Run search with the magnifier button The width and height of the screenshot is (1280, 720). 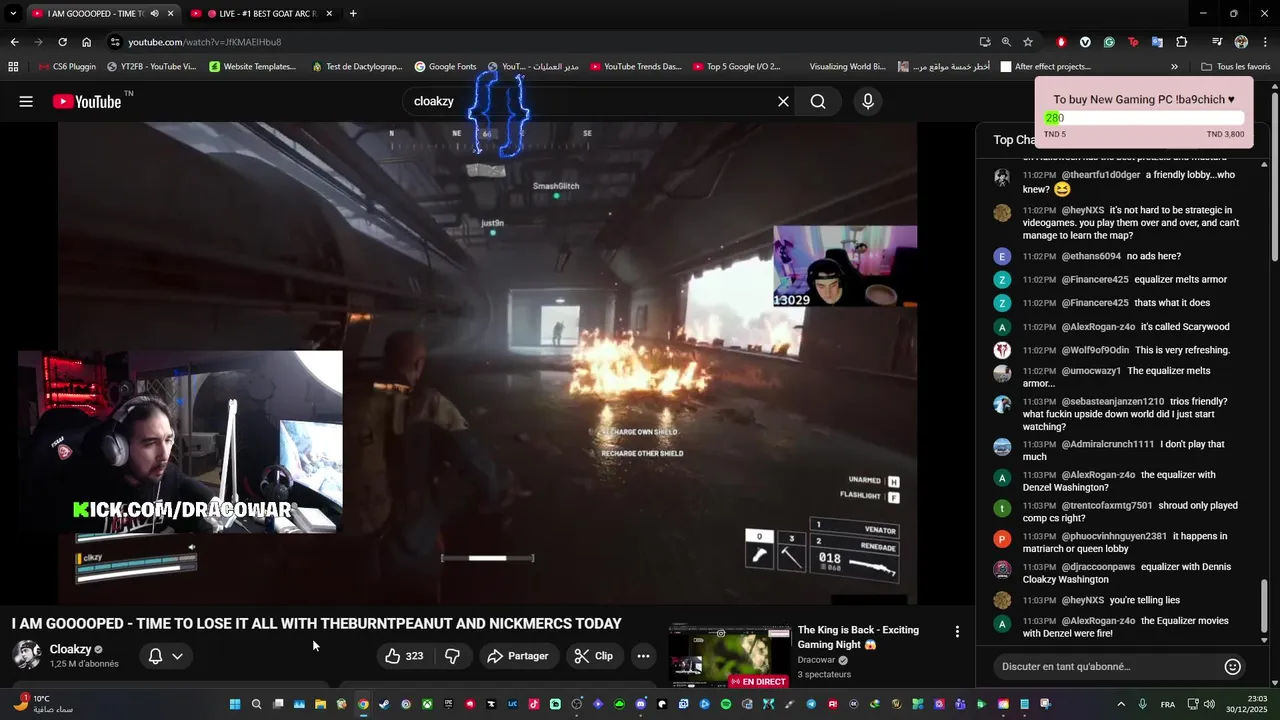(818, 101)
